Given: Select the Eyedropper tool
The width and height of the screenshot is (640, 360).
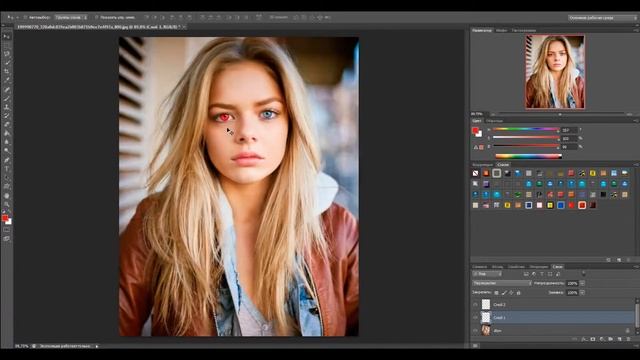Looking at the screenshot, I should (7, 80).
